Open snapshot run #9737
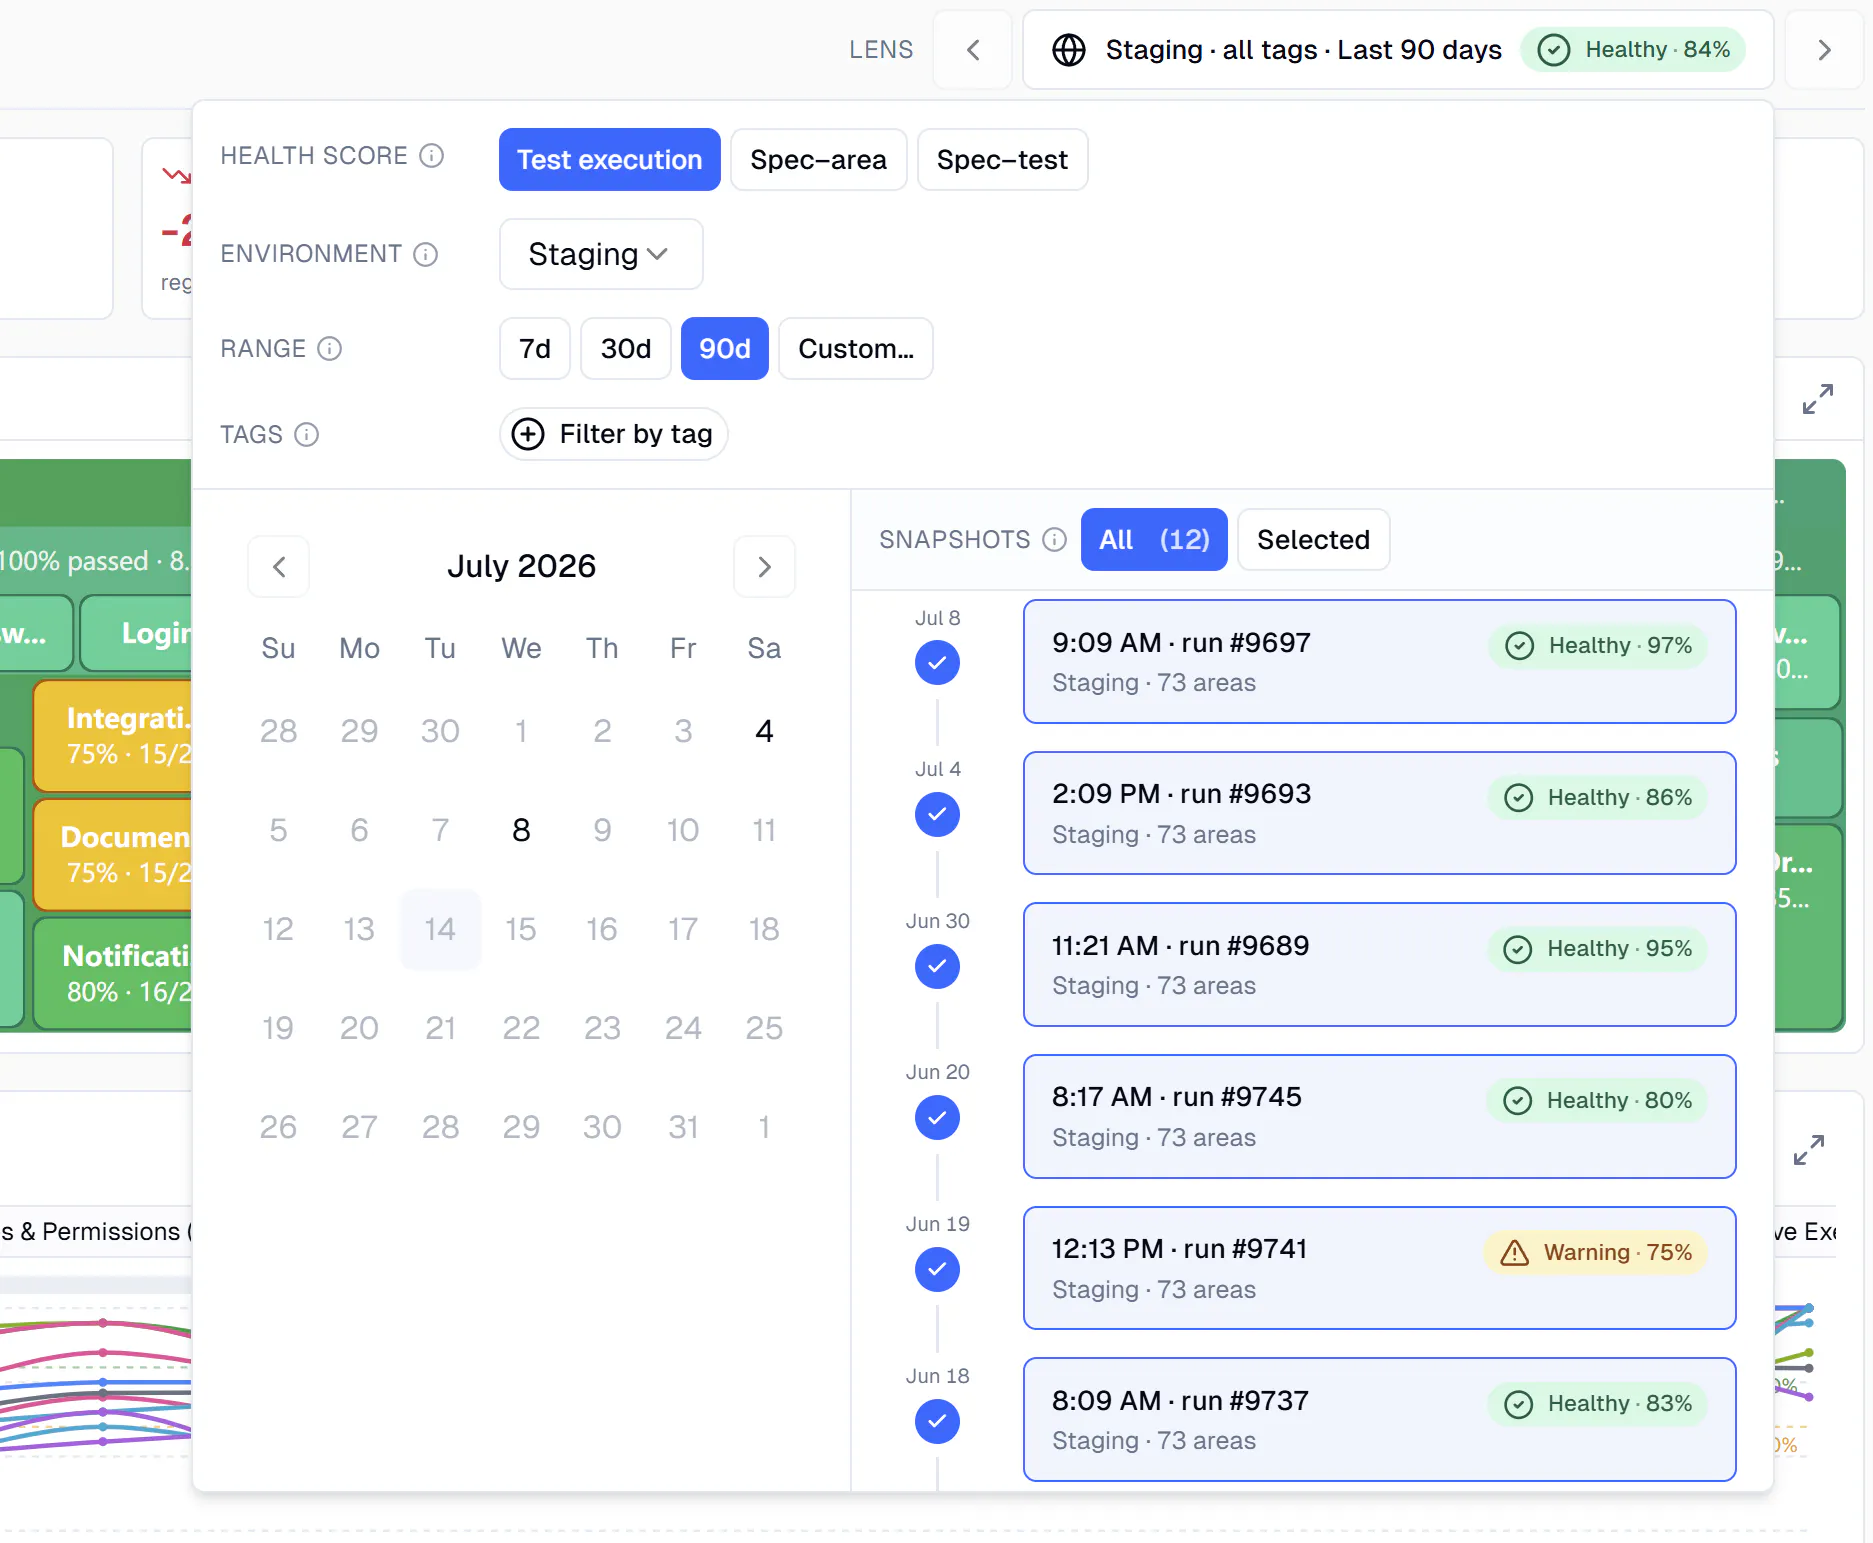 [1379, 1420]
